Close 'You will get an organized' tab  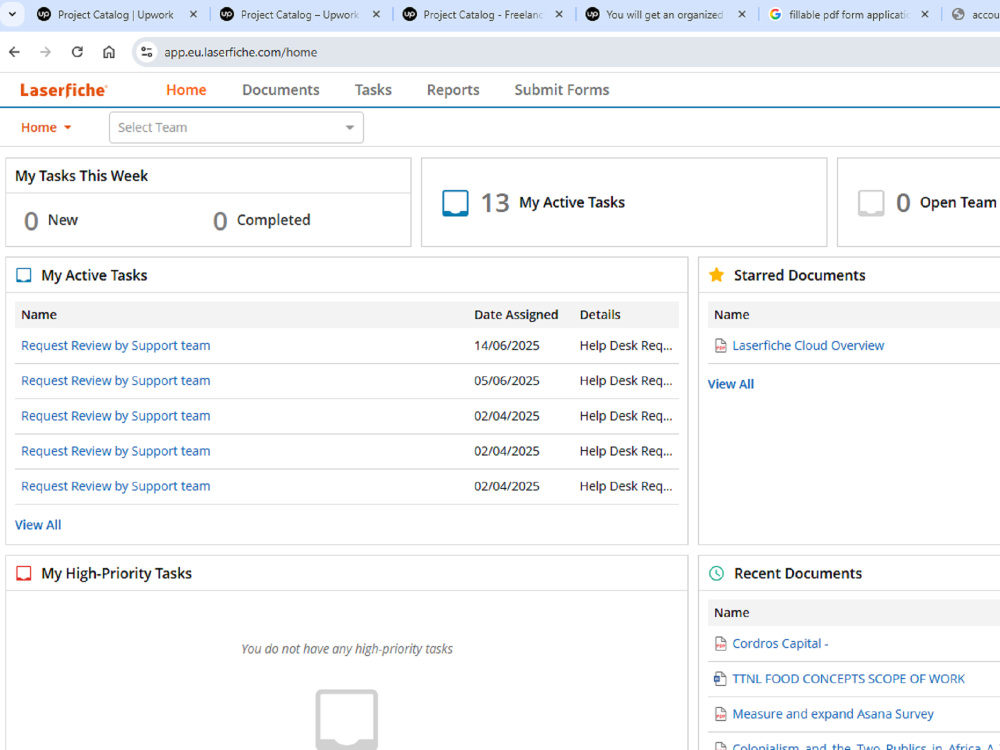coord(742,14)
